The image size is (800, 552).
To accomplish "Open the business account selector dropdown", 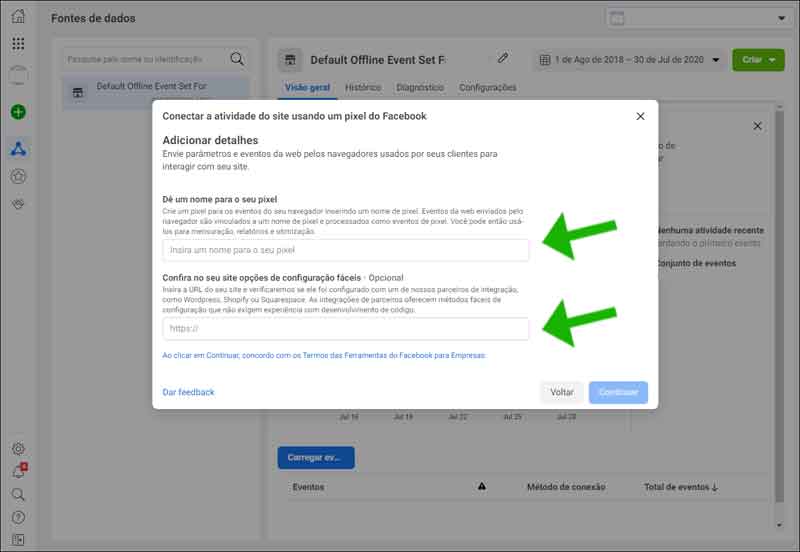I will click(x=700, y=18).
